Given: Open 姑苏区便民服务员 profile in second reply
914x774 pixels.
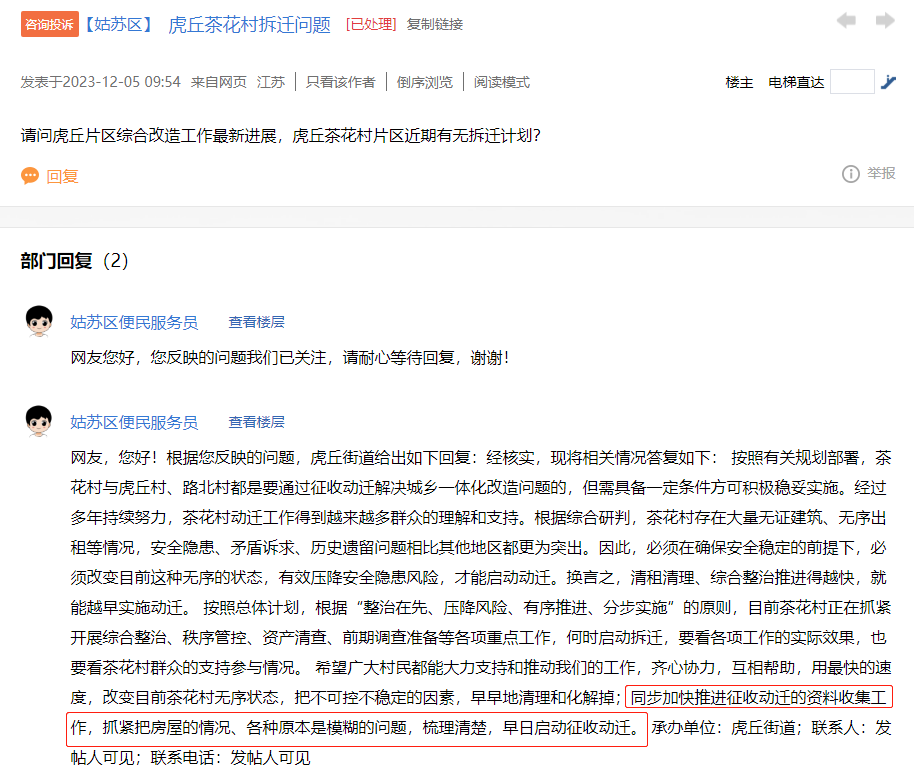Looking at the screenshot, I should 134,422.
